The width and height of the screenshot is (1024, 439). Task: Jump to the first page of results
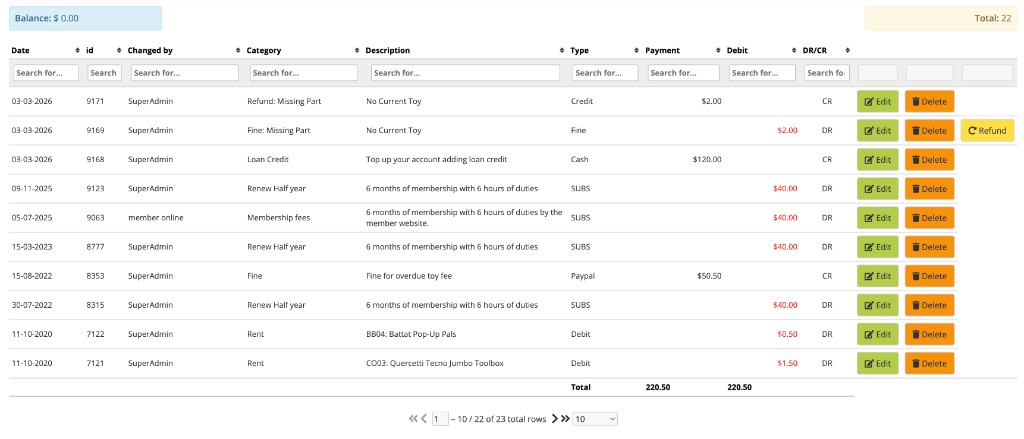(413, 419)
